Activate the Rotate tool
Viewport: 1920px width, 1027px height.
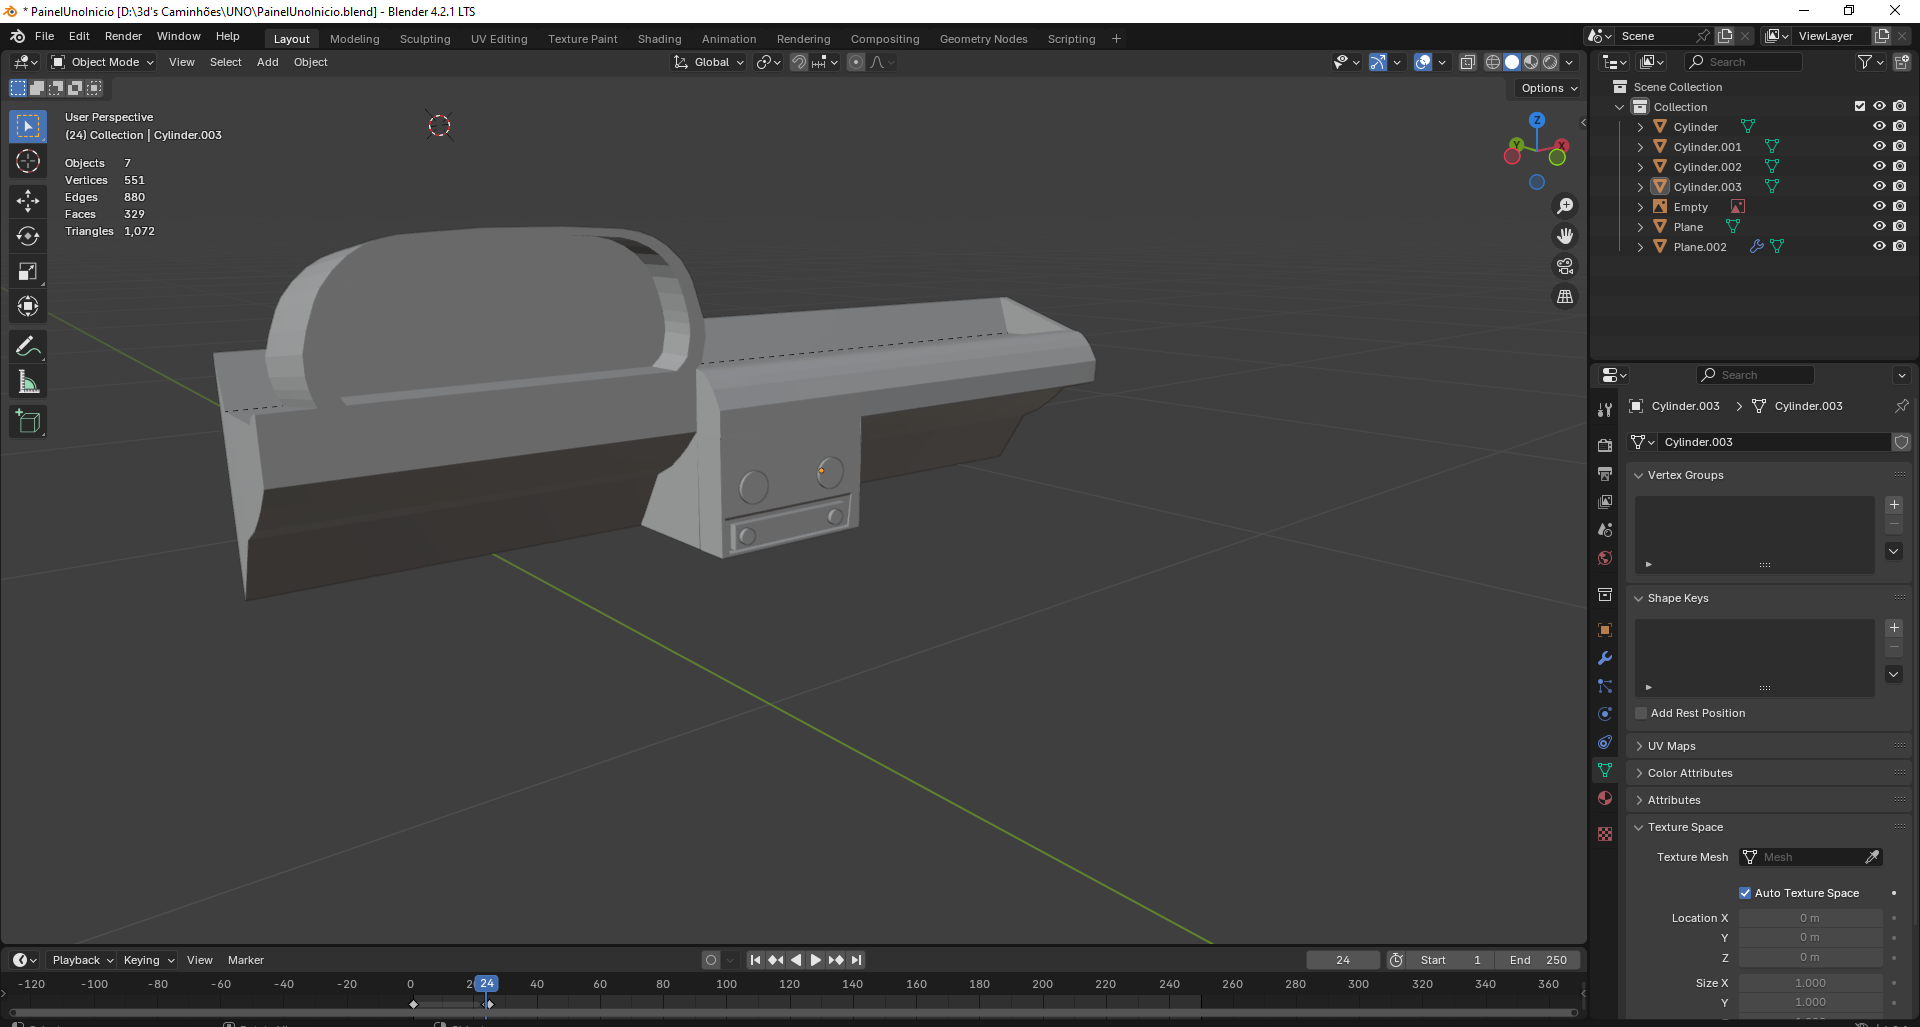coord(28,236)
